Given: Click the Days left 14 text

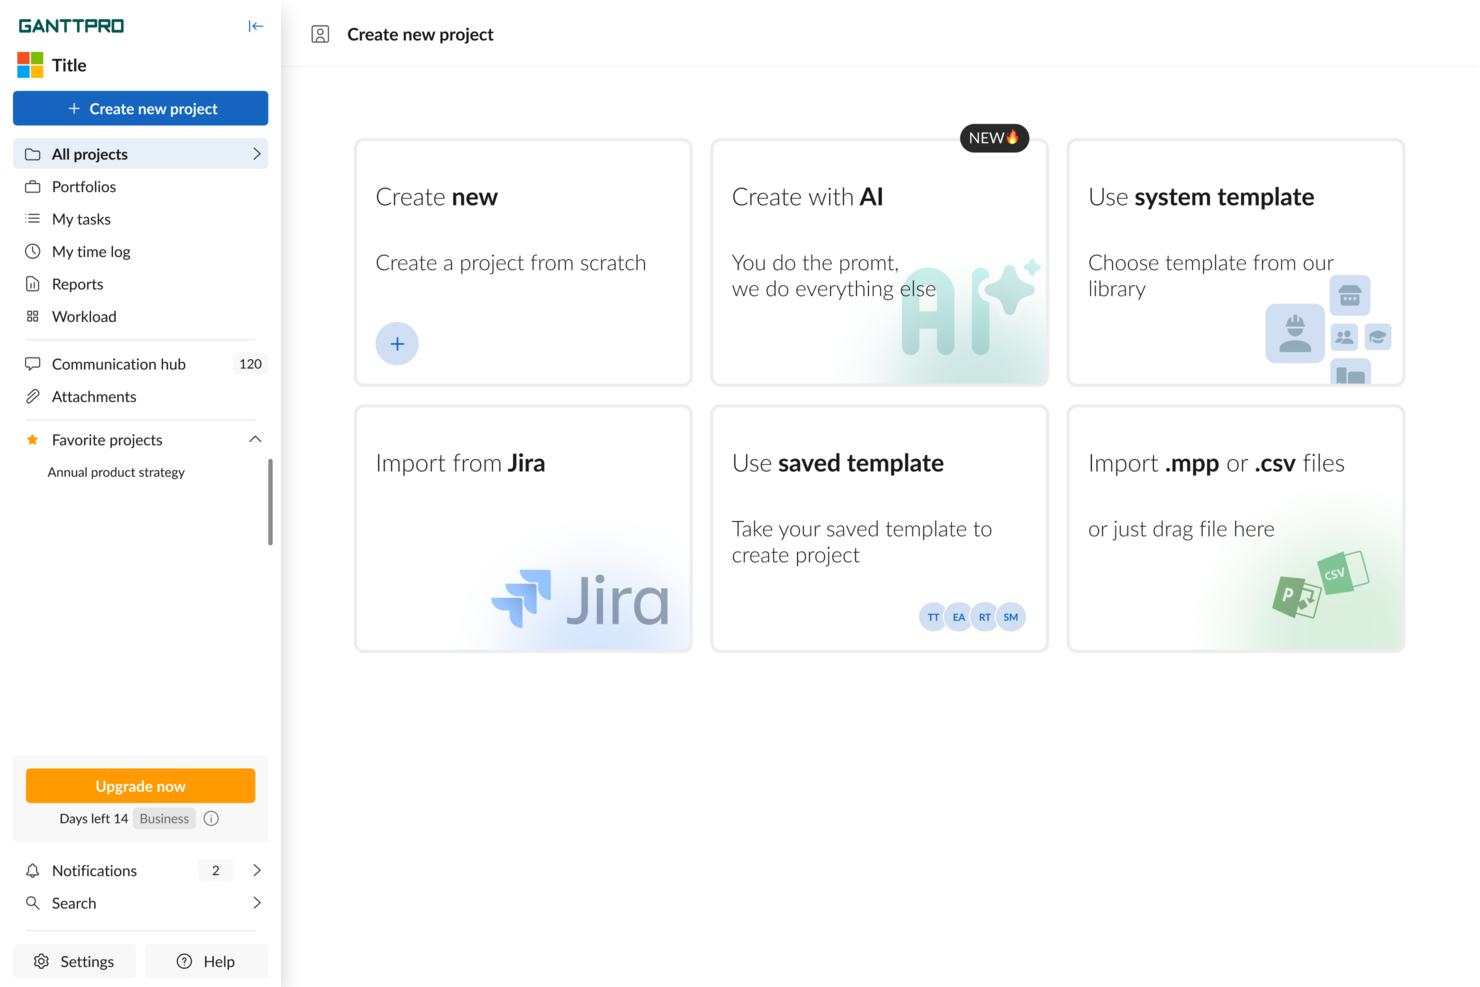Looking at the screenshot, I should coord(94,819).
